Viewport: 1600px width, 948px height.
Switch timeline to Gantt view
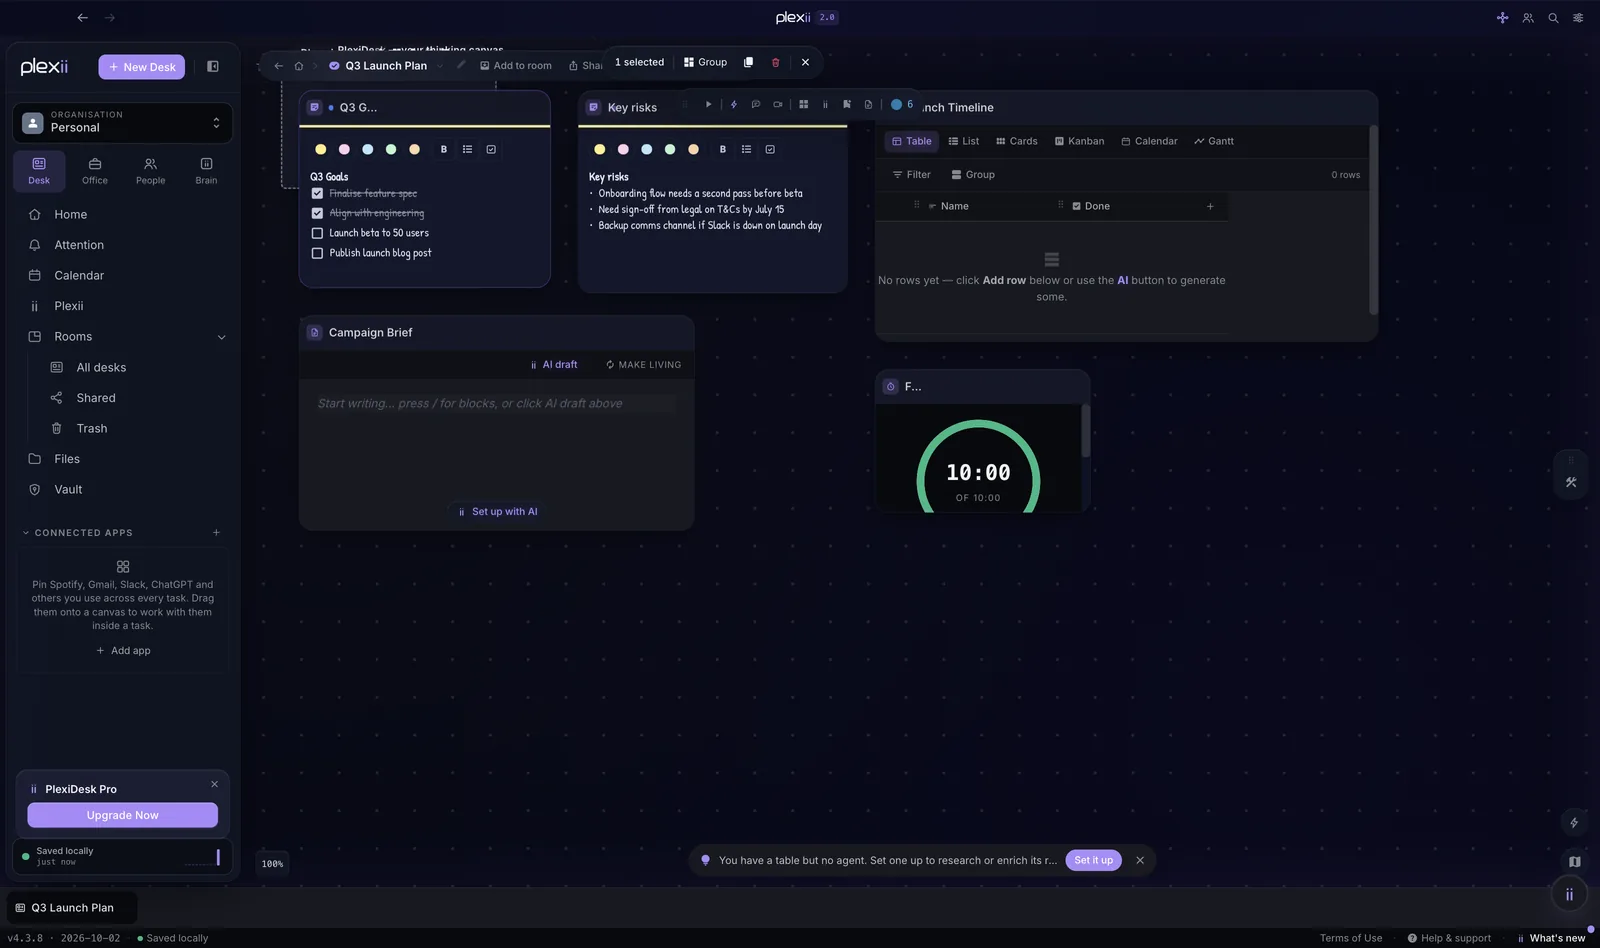click(x=1213, y=141)
